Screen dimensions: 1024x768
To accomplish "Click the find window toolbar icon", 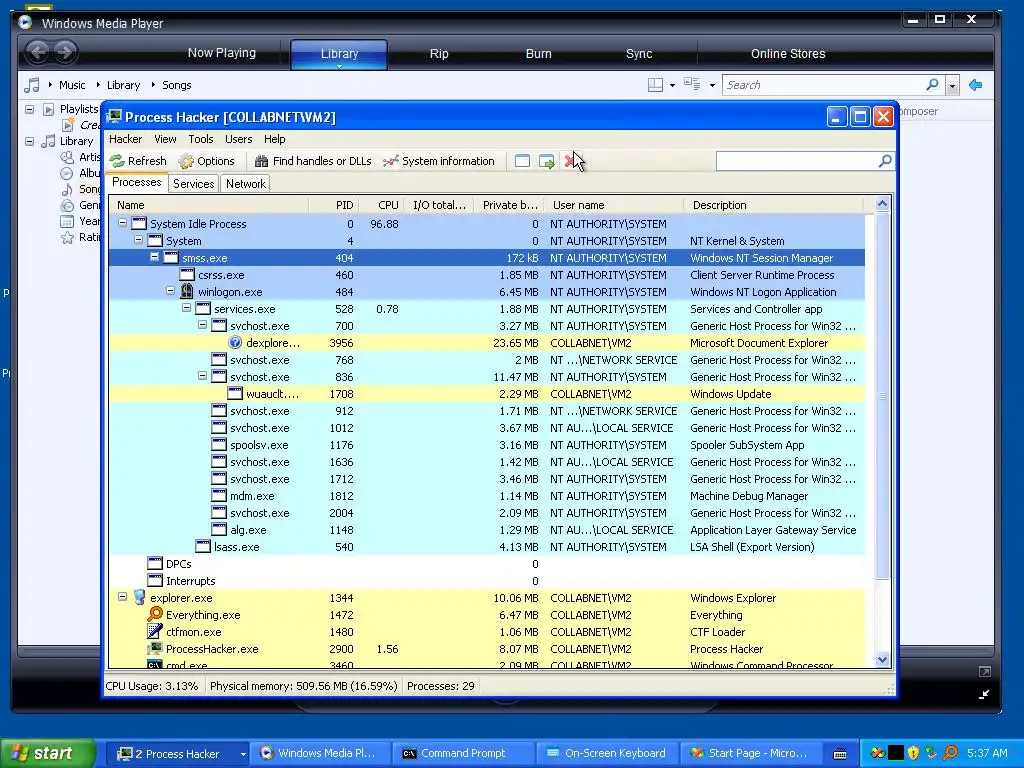I will pyautogui.click(x=522, y=161).
